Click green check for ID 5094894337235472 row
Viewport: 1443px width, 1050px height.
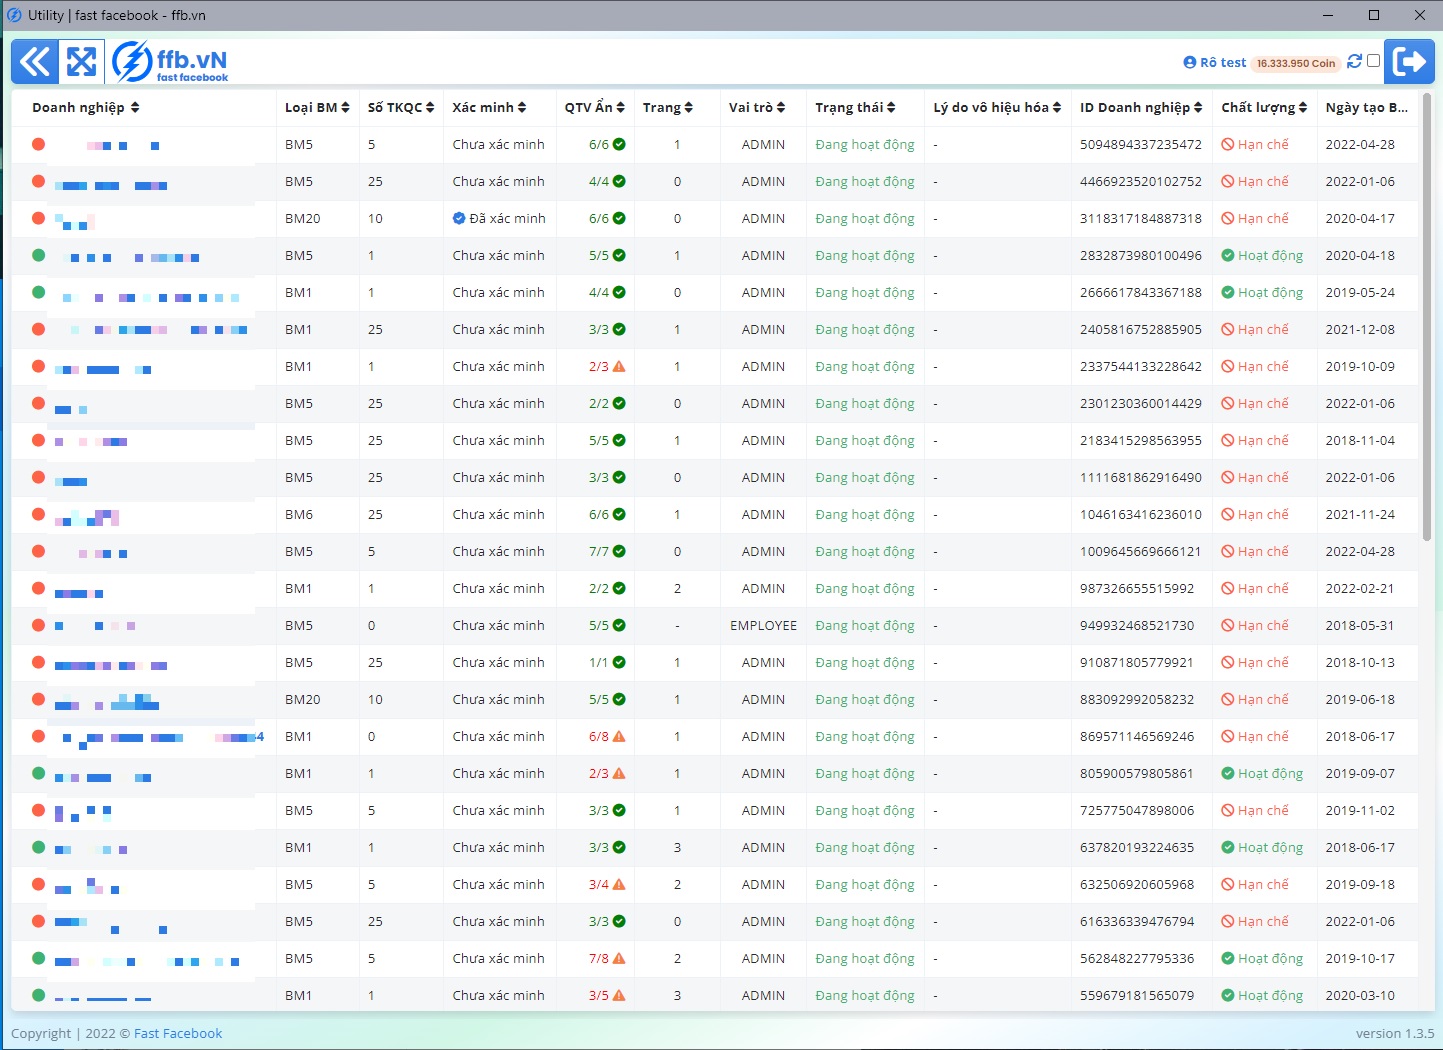(x=619, y=144)
